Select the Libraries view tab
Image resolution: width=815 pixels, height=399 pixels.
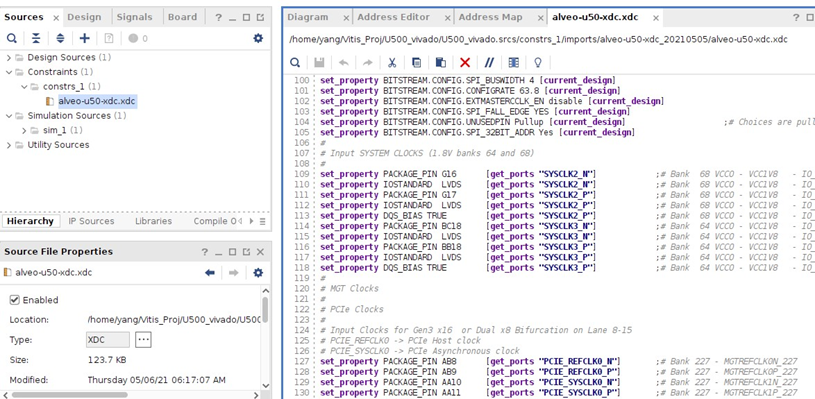153,221
